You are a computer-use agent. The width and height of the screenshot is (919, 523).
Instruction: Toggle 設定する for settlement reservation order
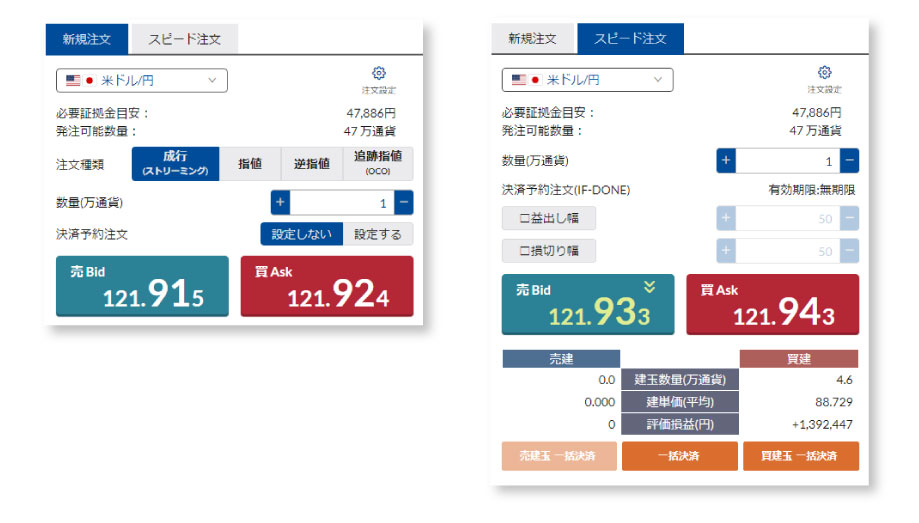click(377, 234)
